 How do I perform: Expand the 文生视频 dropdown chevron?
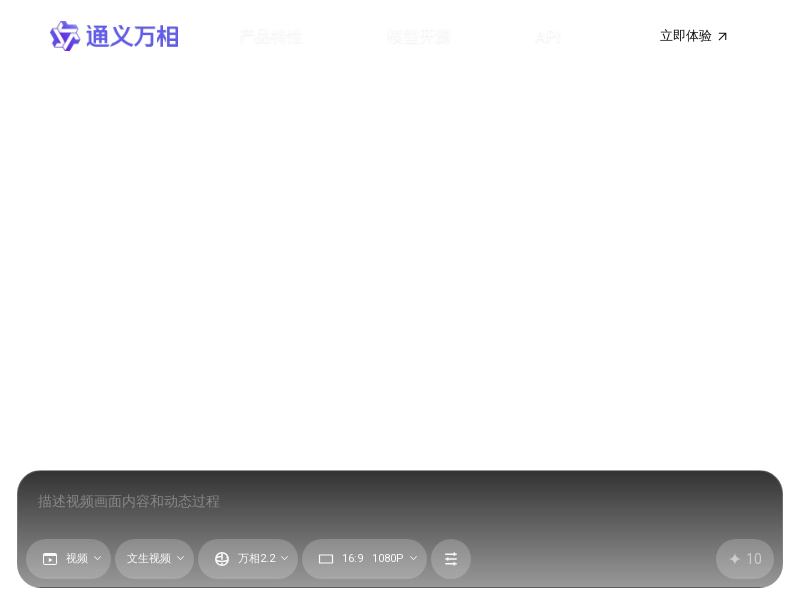pos(181,558)
